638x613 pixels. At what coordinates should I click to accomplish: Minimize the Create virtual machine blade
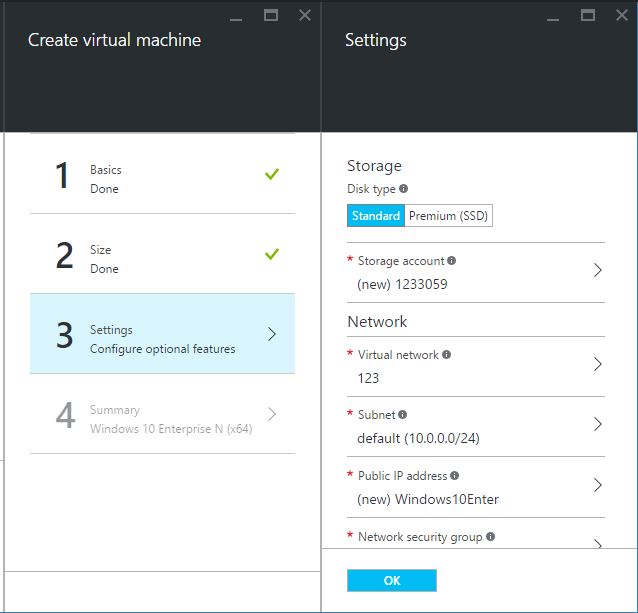click(x=235, y=17)
